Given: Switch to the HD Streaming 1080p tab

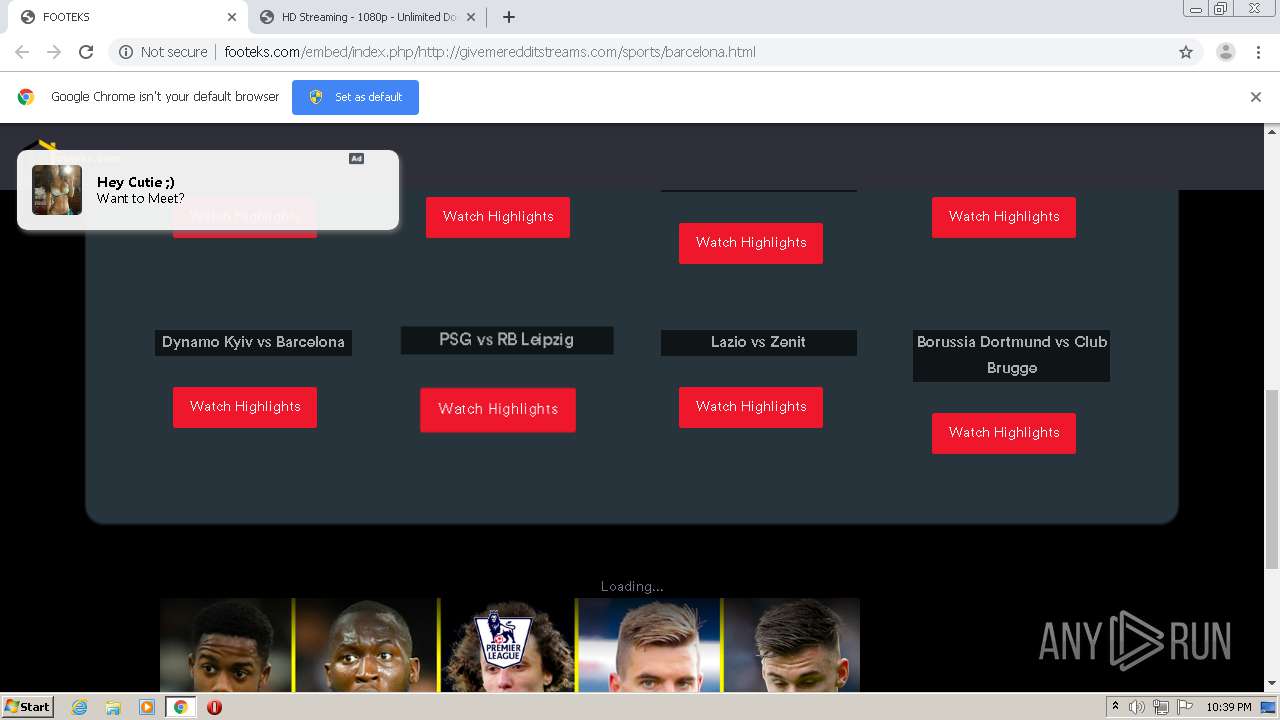Looking at the screenshot, I should click(369, 17).
